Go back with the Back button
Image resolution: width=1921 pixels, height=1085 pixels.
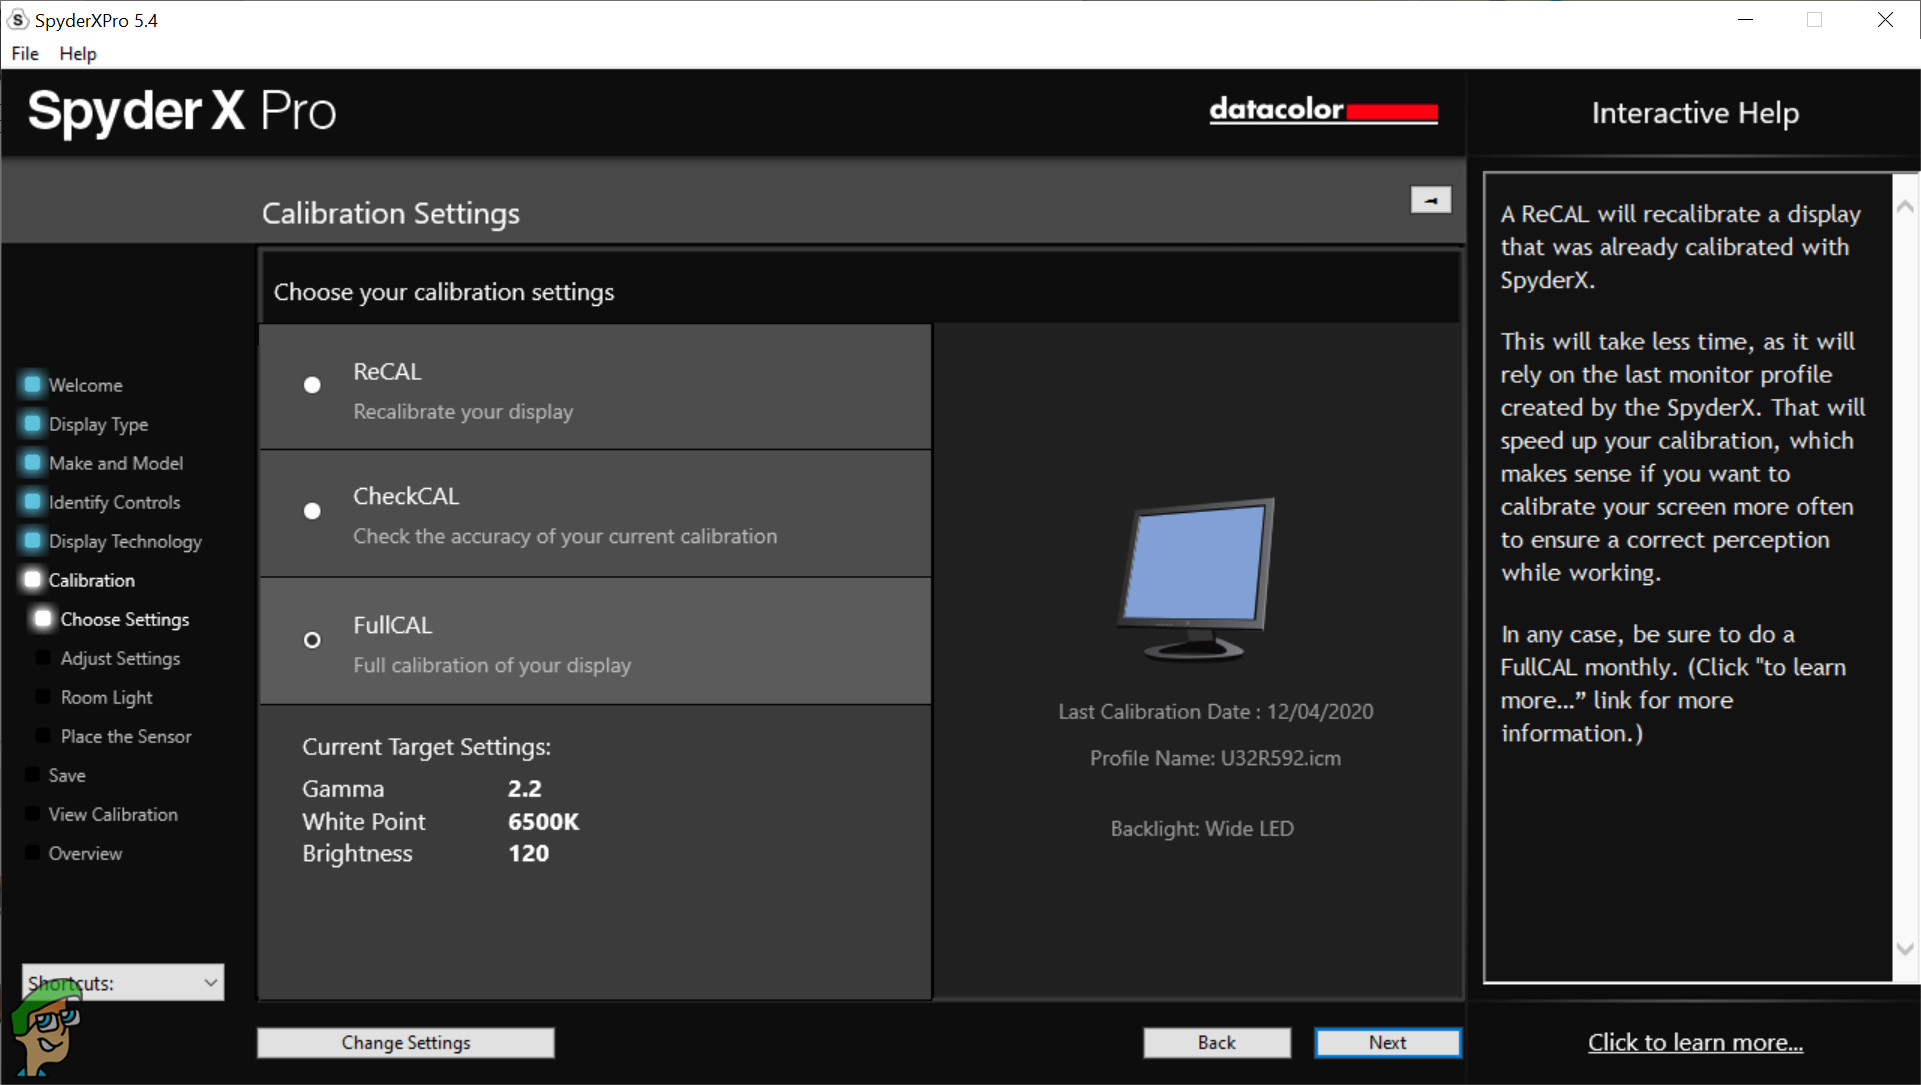1216,1042
